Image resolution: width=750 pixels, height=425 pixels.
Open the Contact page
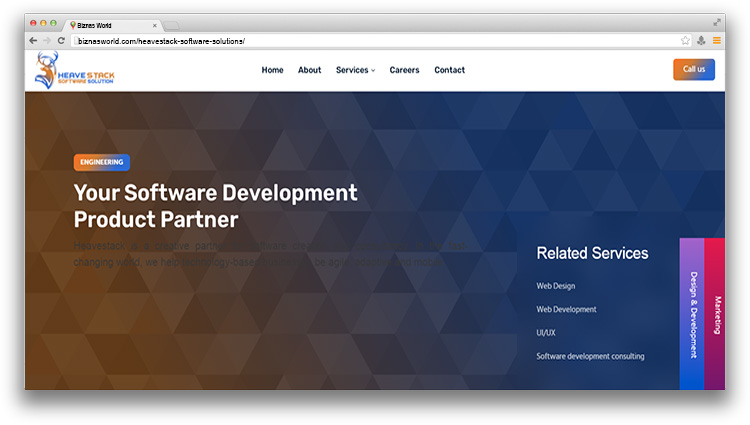coord(450,70)
